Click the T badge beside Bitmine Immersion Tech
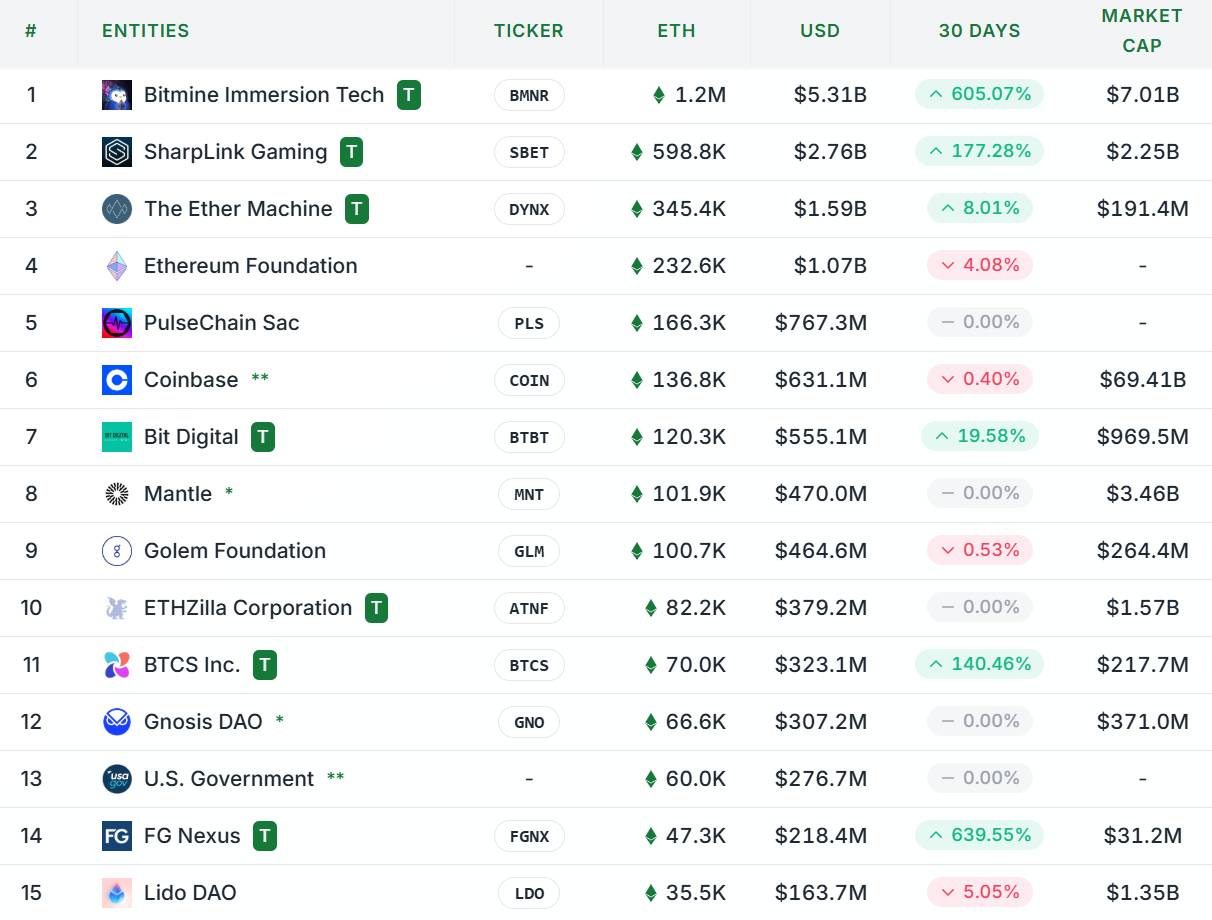 (x=409, y=95)
